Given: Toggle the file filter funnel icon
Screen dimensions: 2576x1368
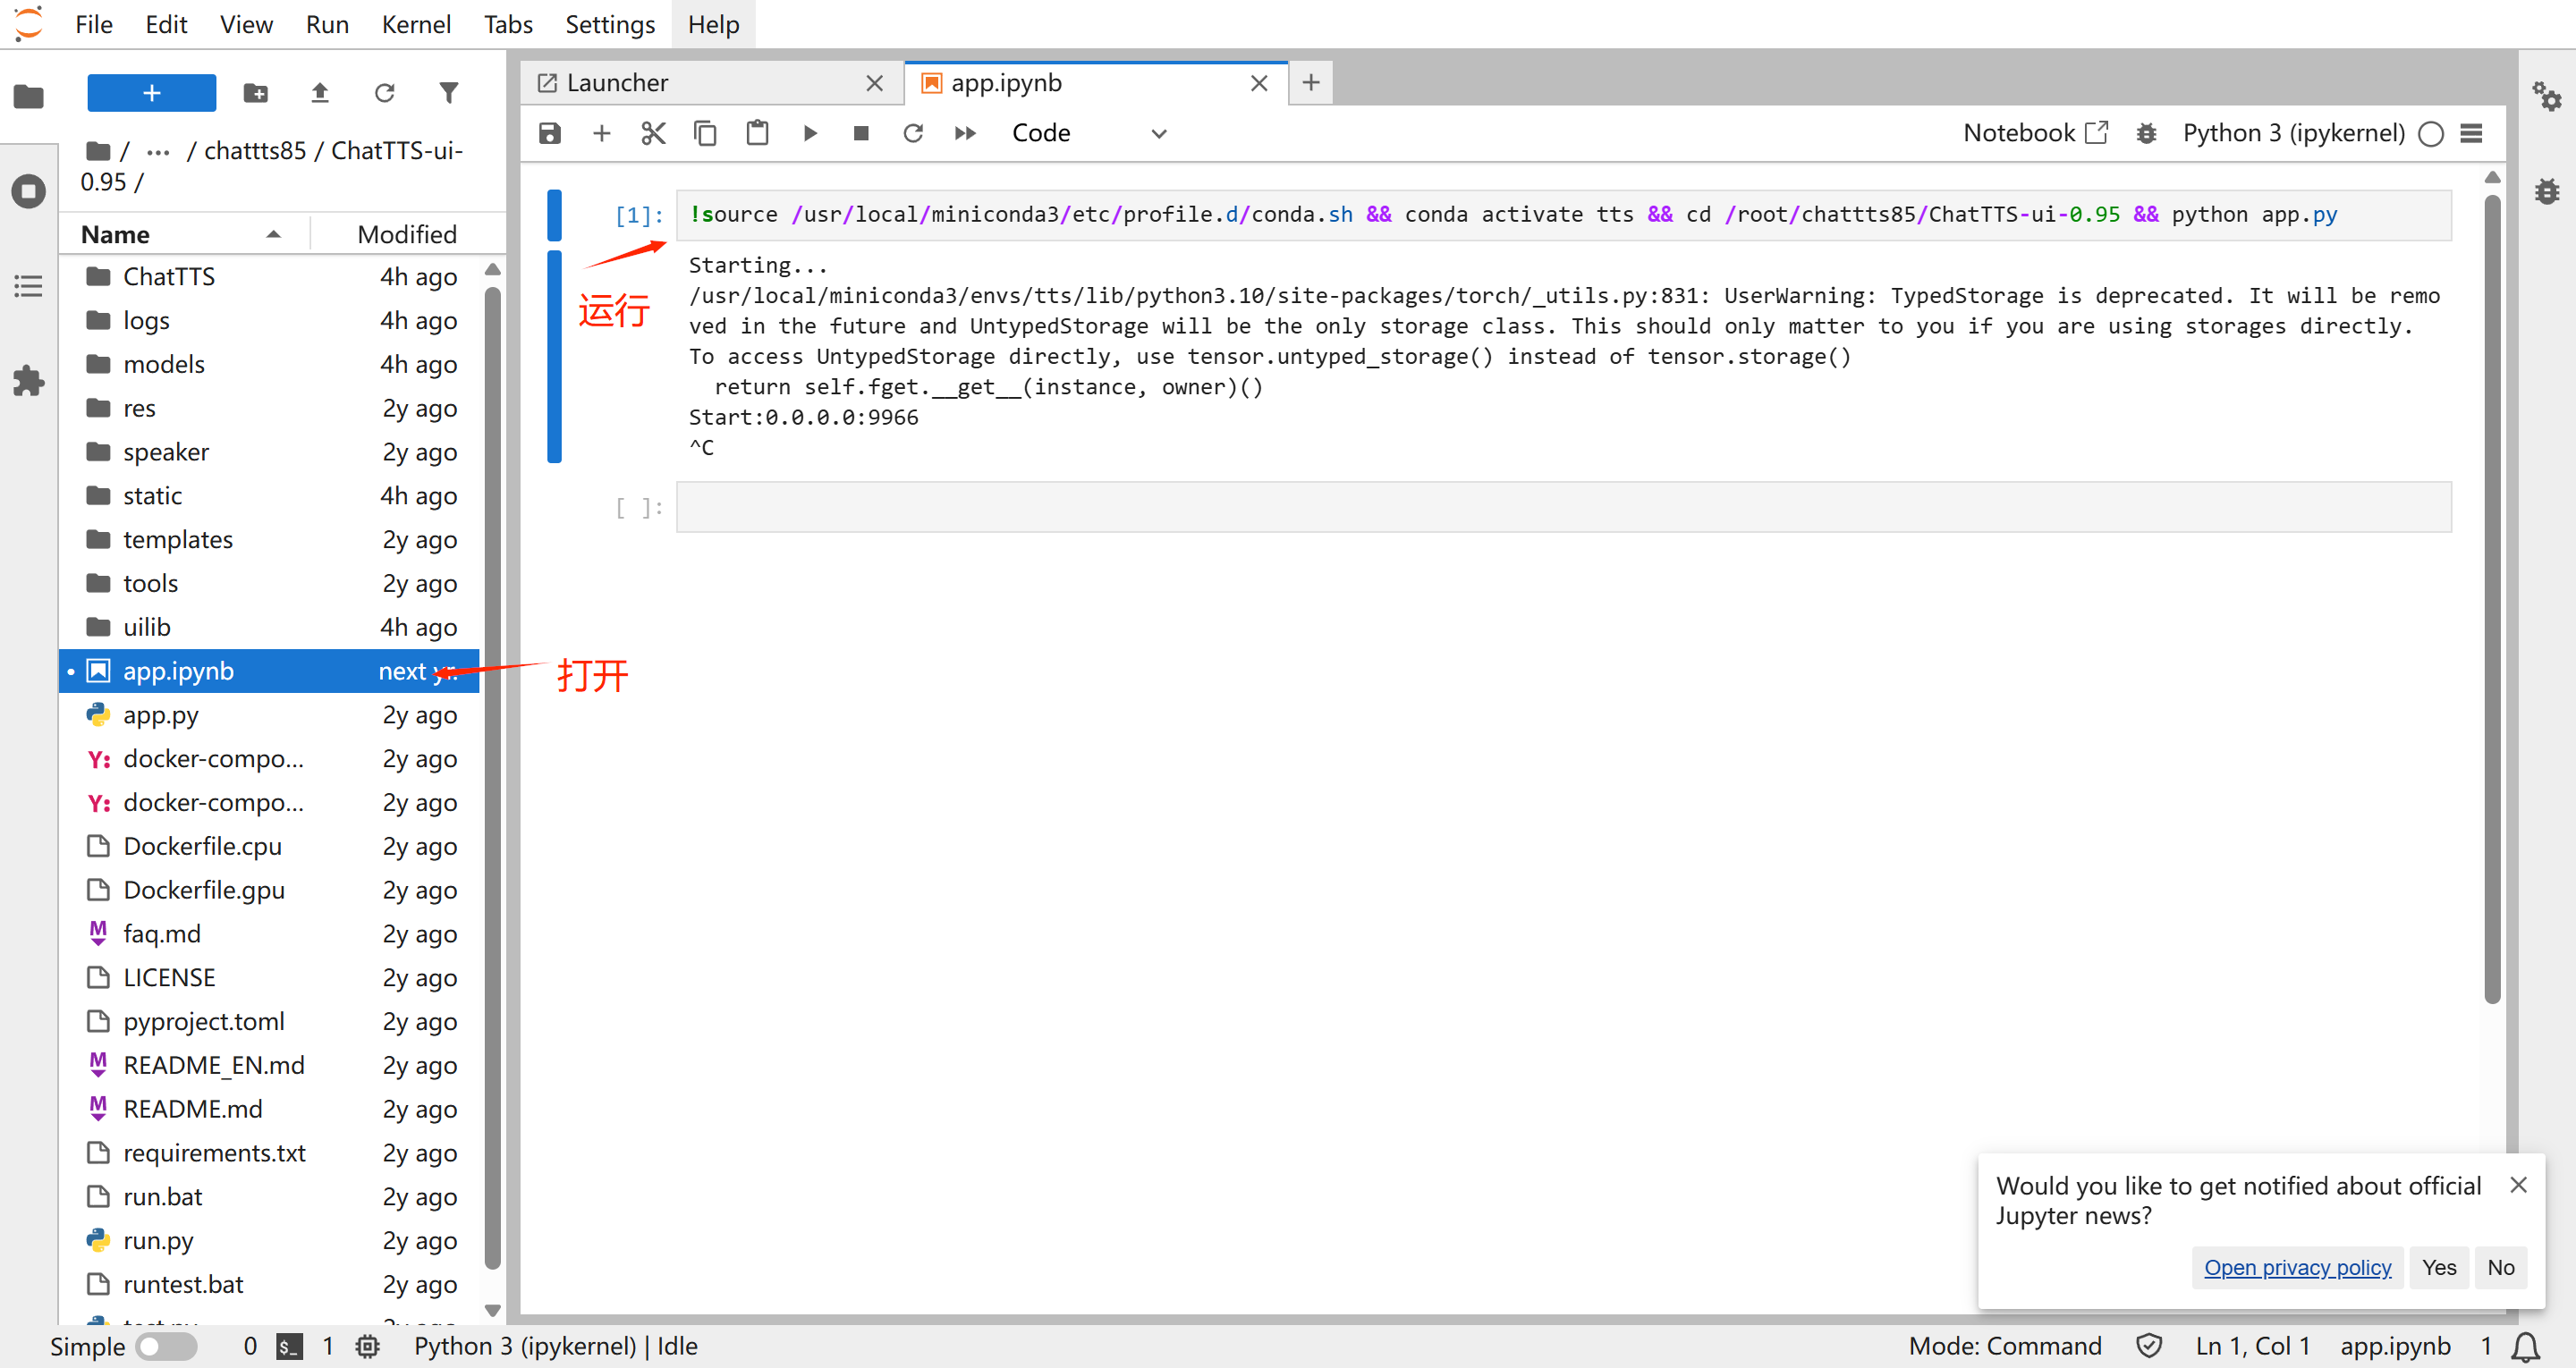Looking at the screenshot, I should point(449,93).
